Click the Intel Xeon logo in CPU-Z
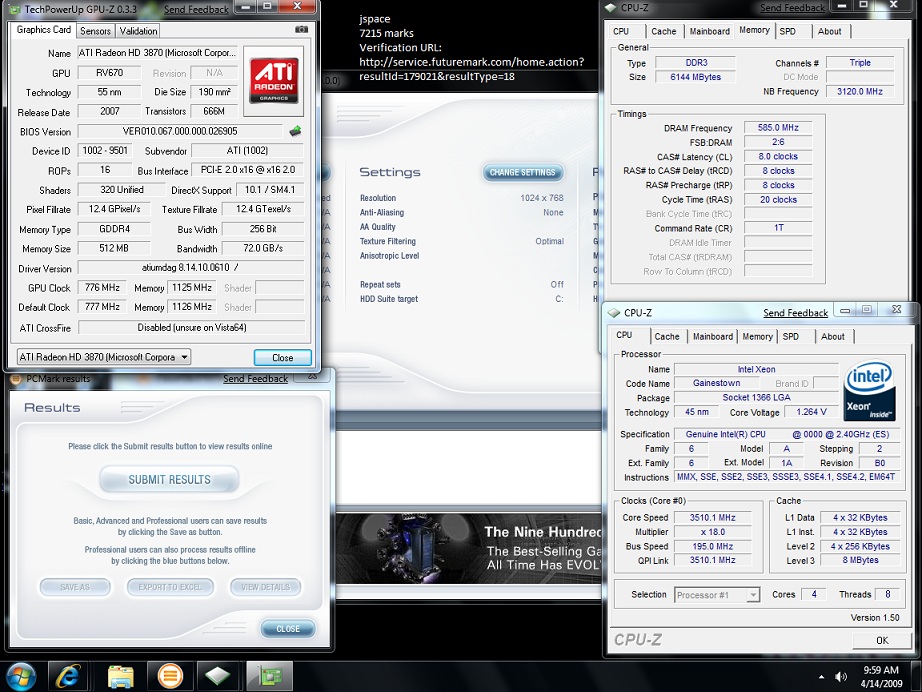The image size is (922, 692). (x=869, y=390)
